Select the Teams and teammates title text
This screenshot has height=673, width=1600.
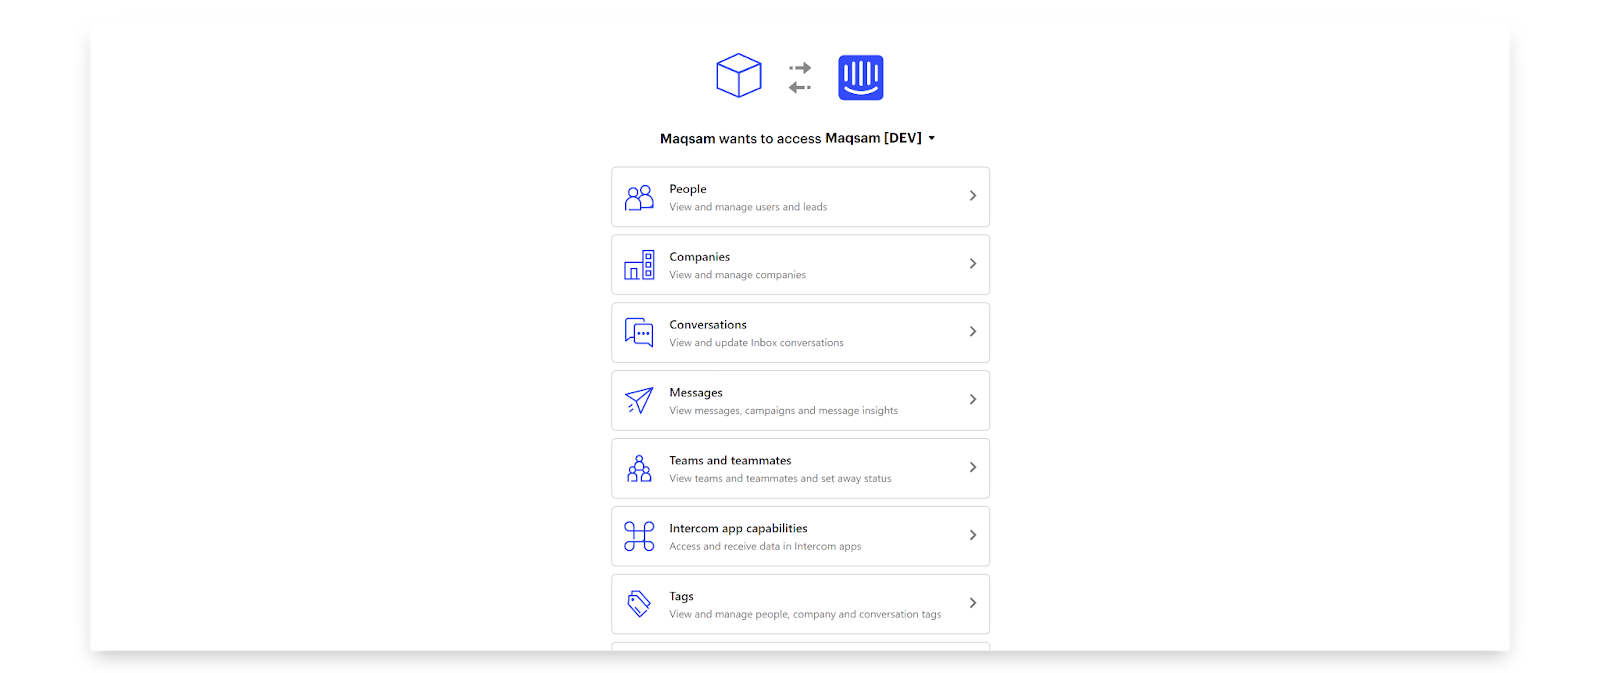(x=730, y=460)
